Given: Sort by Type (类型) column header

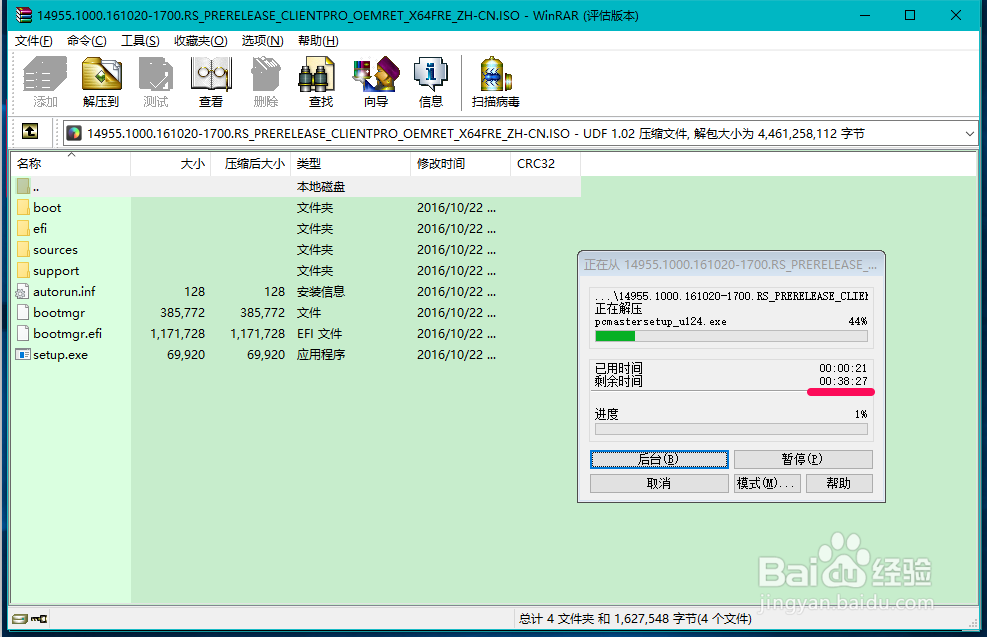Looking at the screenshot, I should 350,164.
